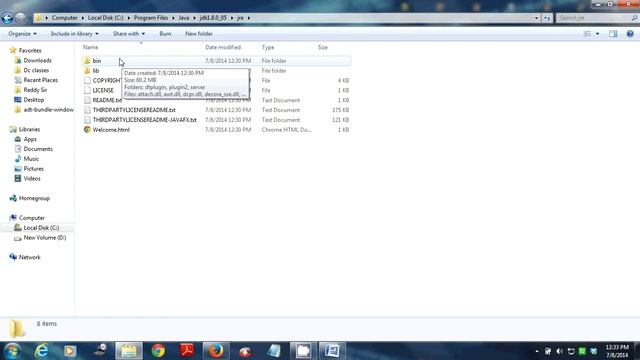
Task: Change the view with the view icon
Action: tap(587, 34)
